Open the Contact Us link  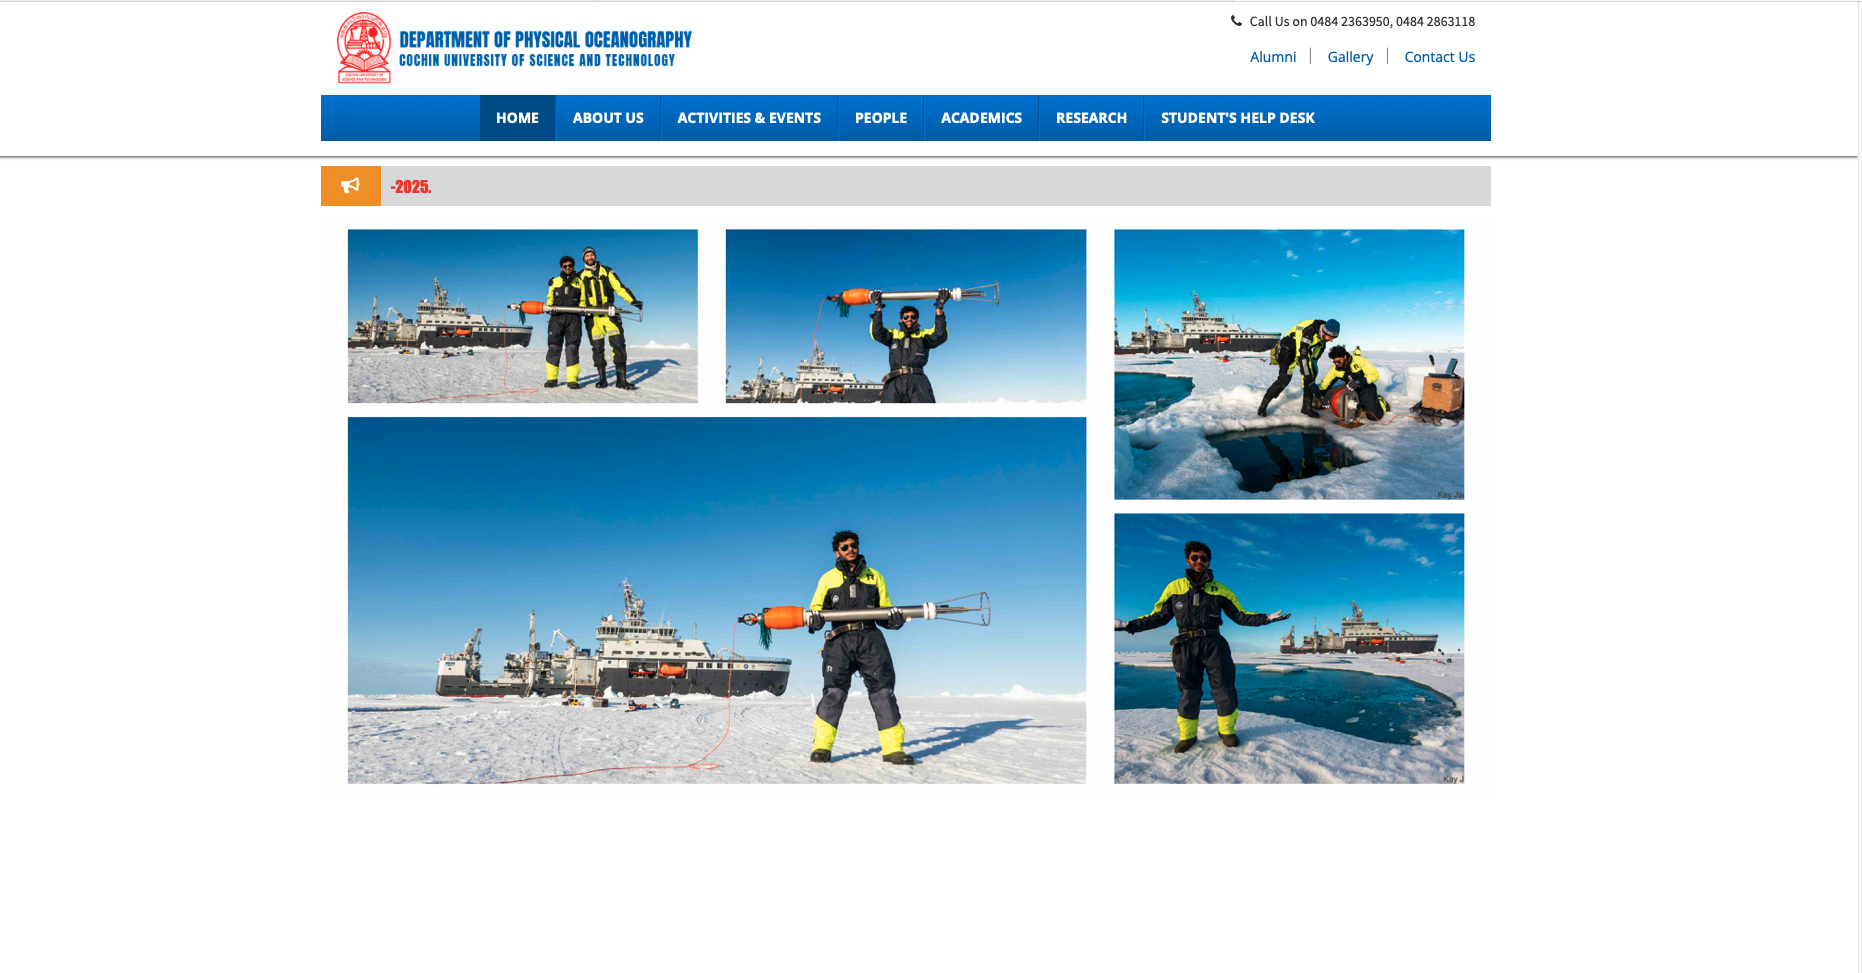point(1439,56)
